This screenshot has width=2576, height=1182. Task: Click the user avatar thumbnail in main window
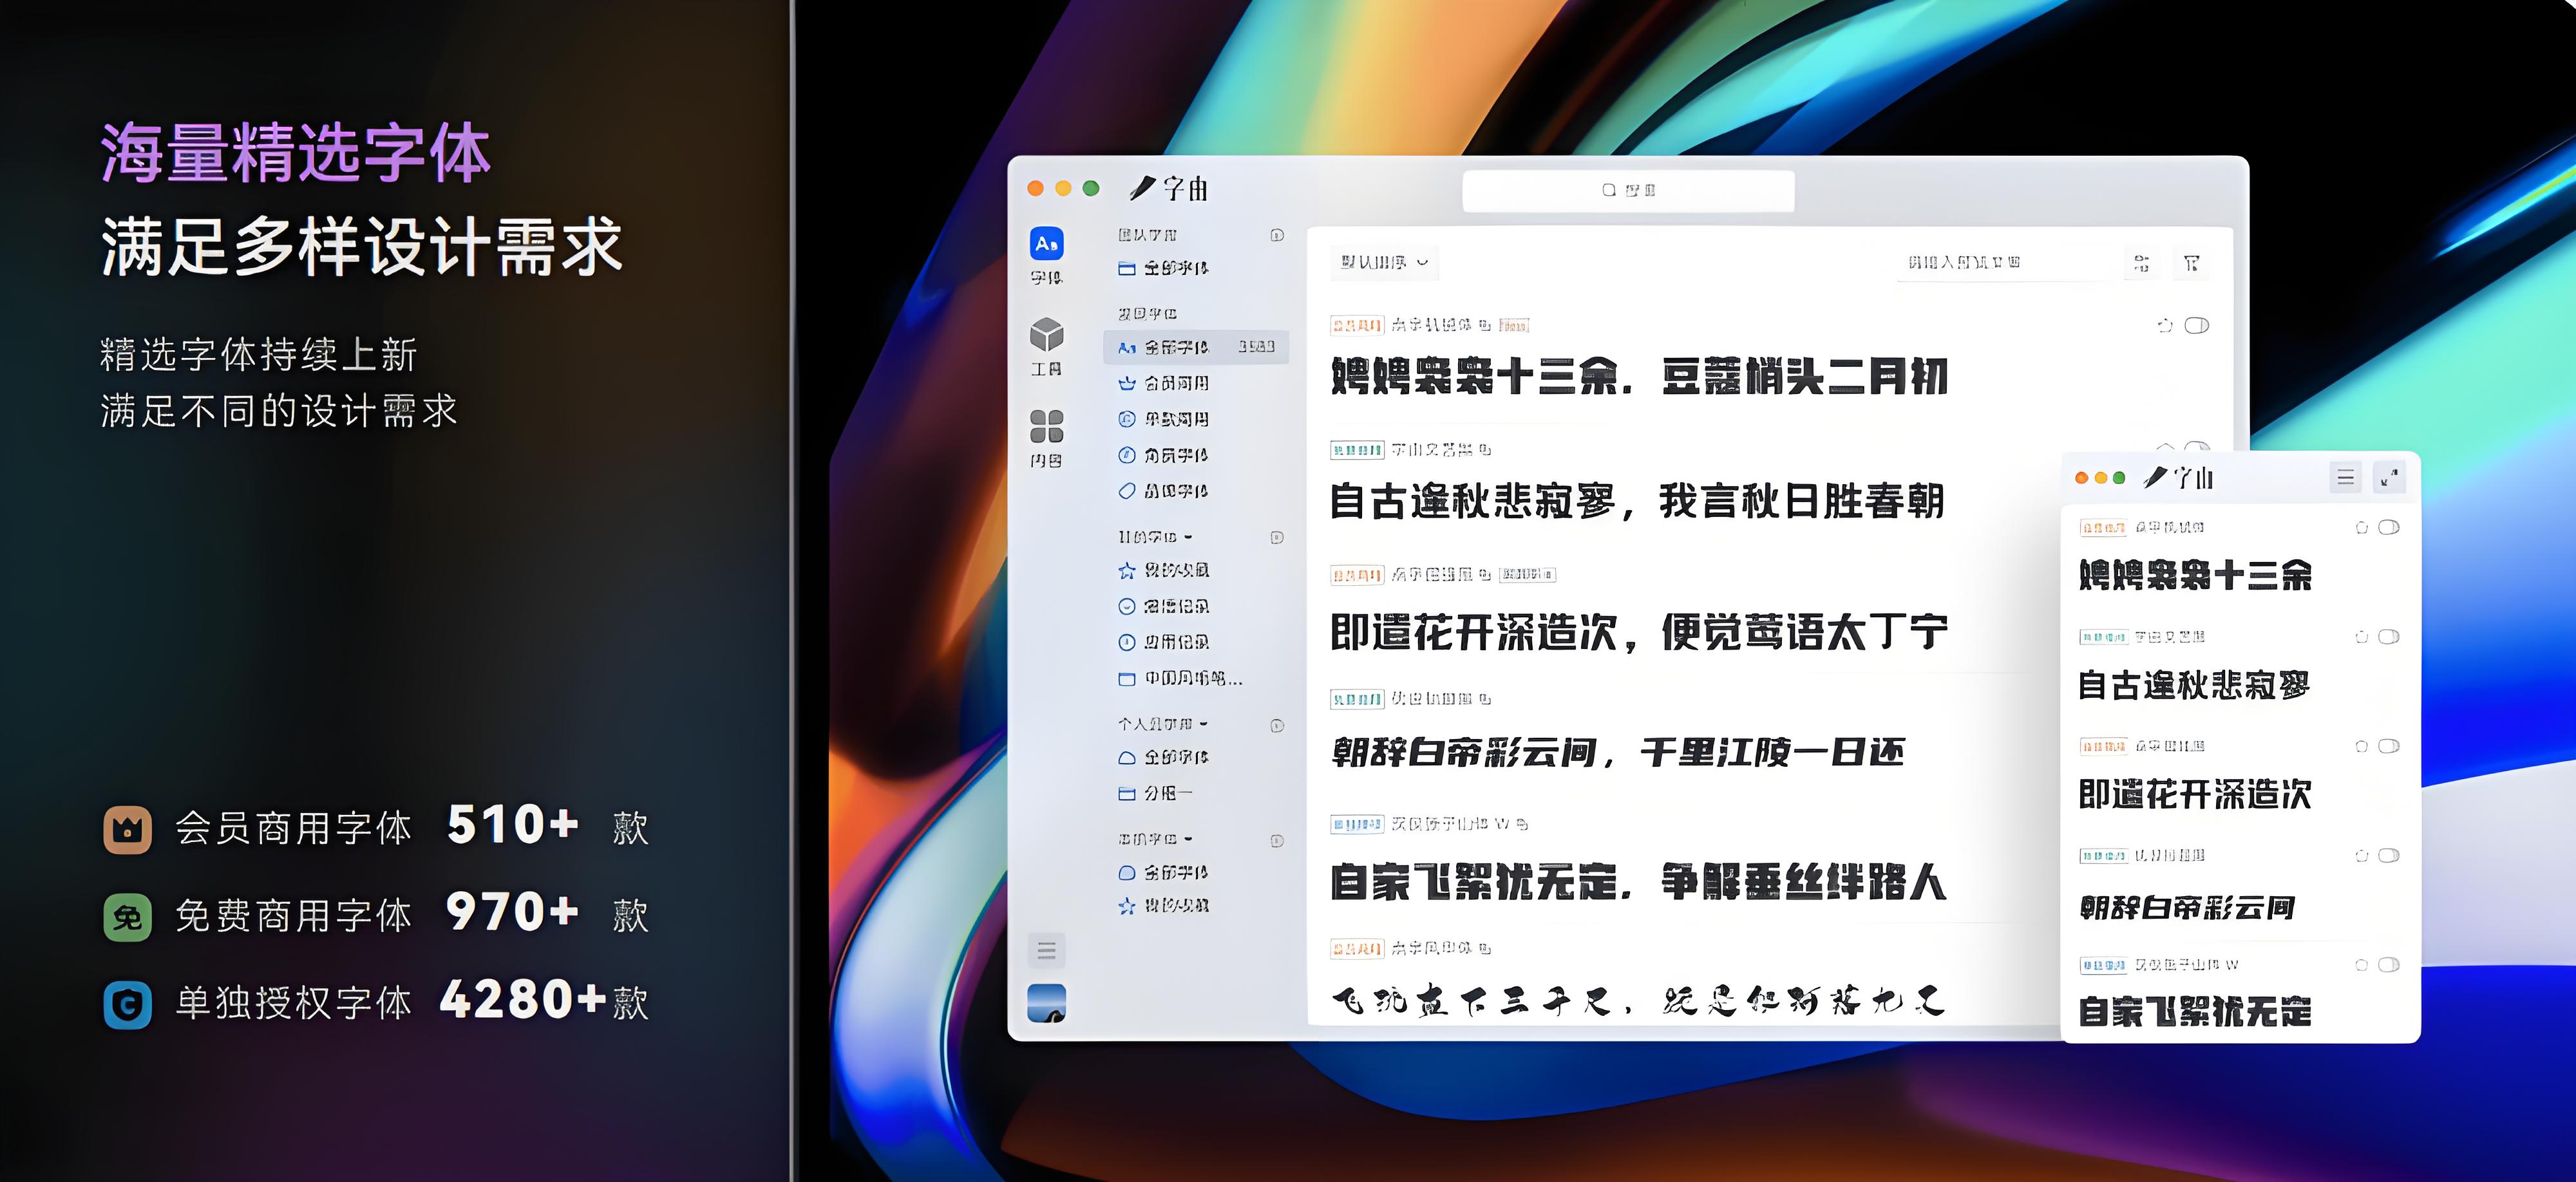pyautogui.click(x=1046, y=1003)
